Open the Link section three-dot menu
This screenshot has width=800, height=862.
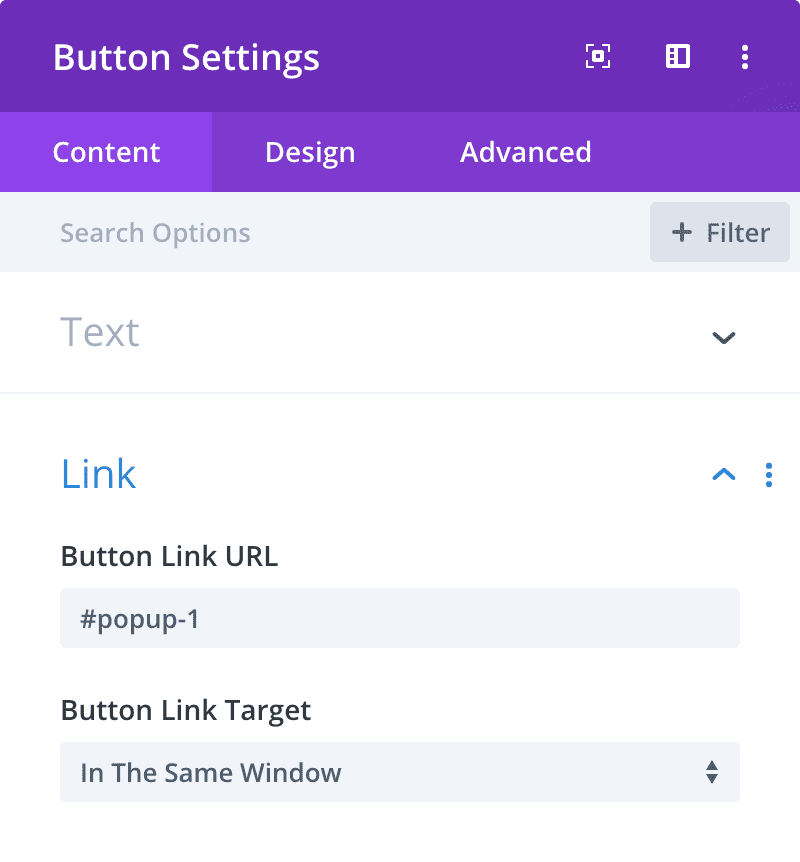(769, 475)
